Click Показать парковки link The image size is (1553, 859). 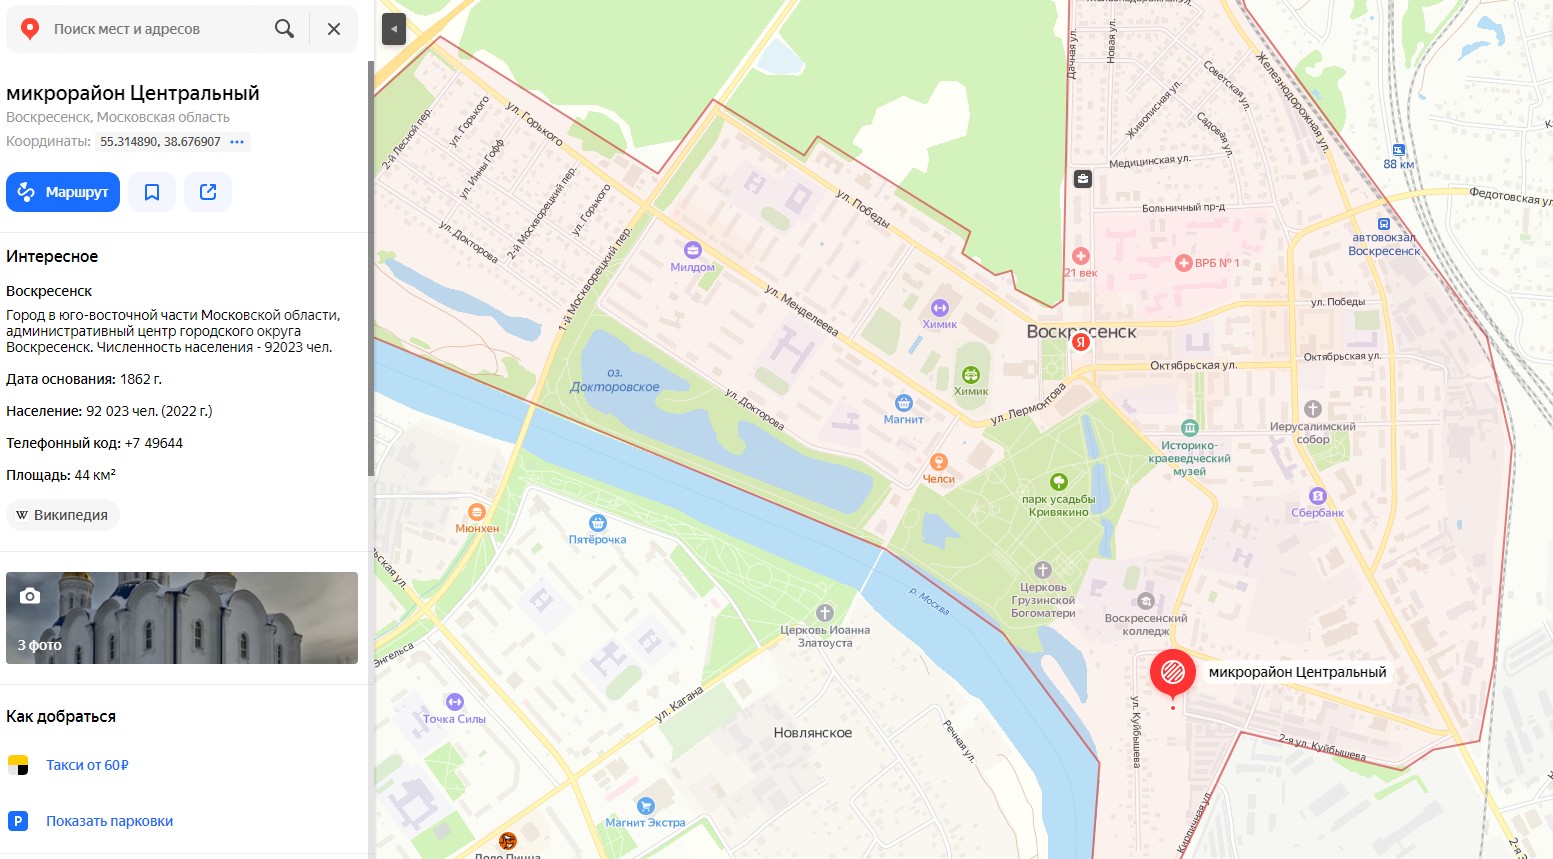tap(109, 821)
